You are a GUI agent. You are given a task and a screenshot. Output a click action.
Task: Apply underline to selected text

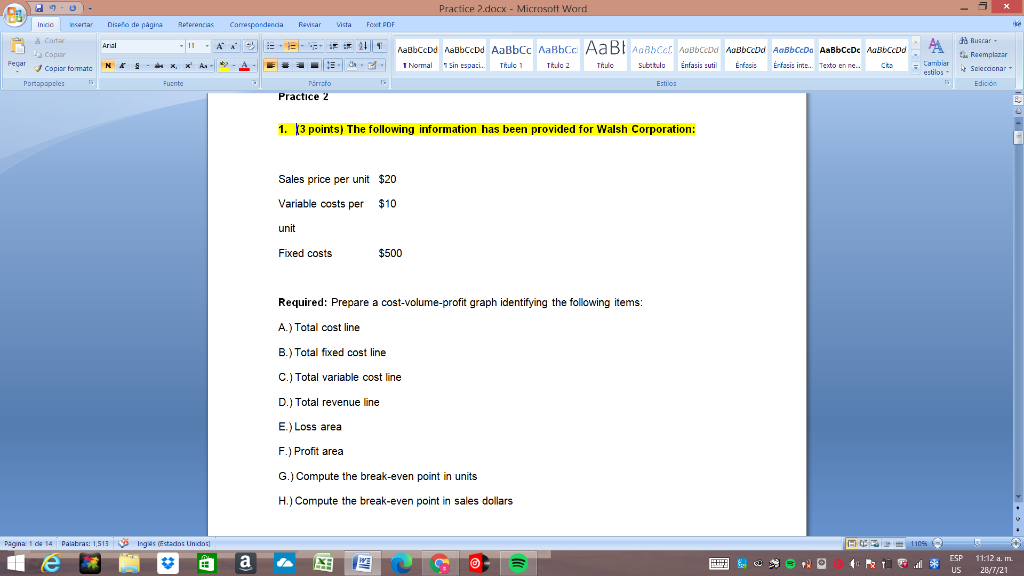tap(136, 65)
